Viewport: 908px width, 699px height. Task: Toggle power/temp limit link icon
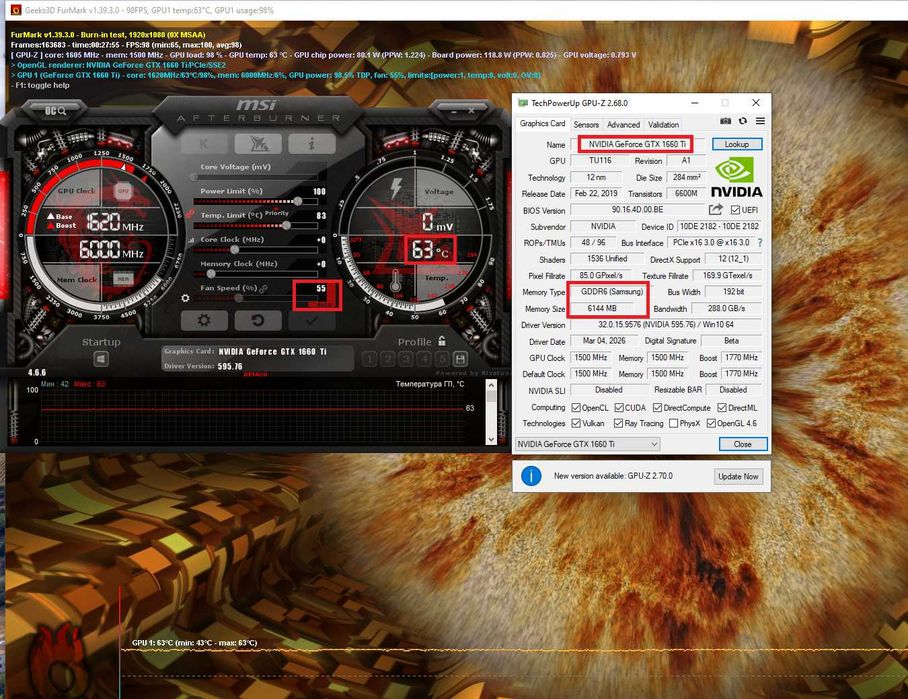click(x=190, y=213)
